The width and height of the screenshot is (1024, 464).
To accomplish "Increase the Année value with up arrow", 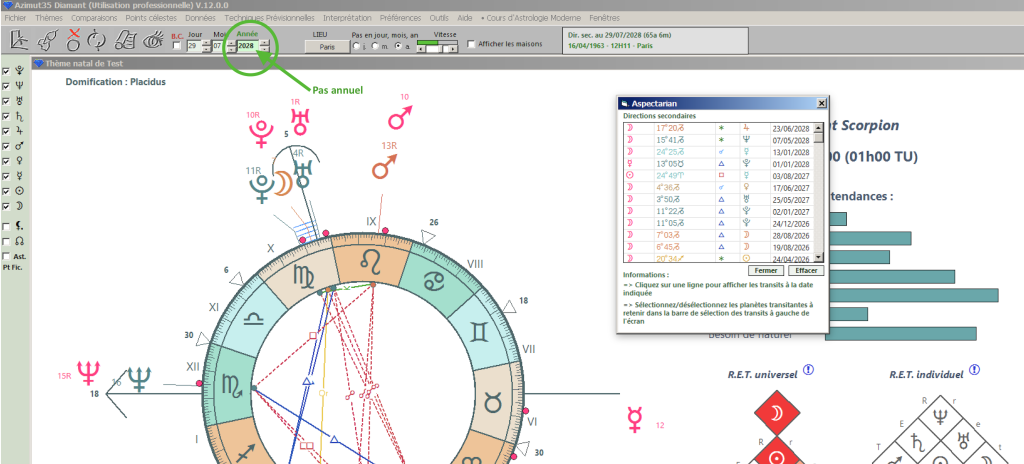I will coord(263,43).
